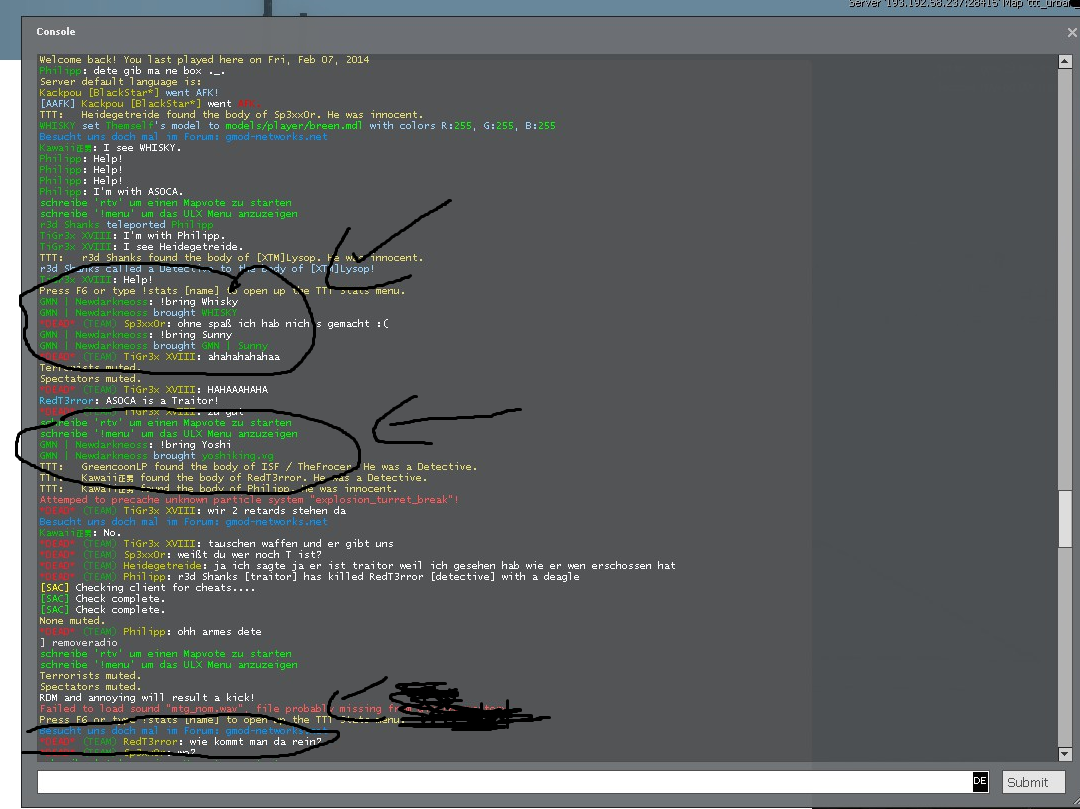
Task: Click 'Philipp: dete gib ma ne box' line
Action: pos(132,71)
